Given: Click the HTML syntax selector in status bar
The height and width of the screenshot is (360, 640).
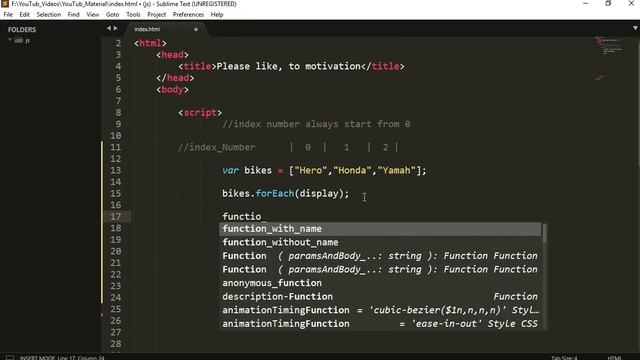Looking at the screenshot, I should tap(614, 358).
